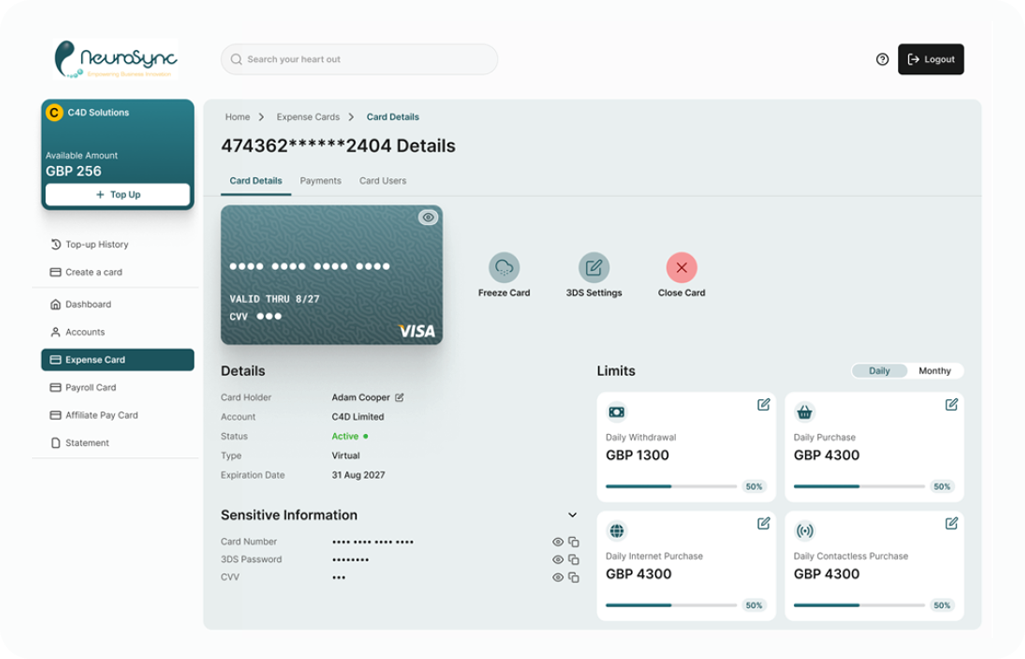This screenshot has width=1025, height=659.
Task: Click the help question mark icon
Action: click(882, 60)
